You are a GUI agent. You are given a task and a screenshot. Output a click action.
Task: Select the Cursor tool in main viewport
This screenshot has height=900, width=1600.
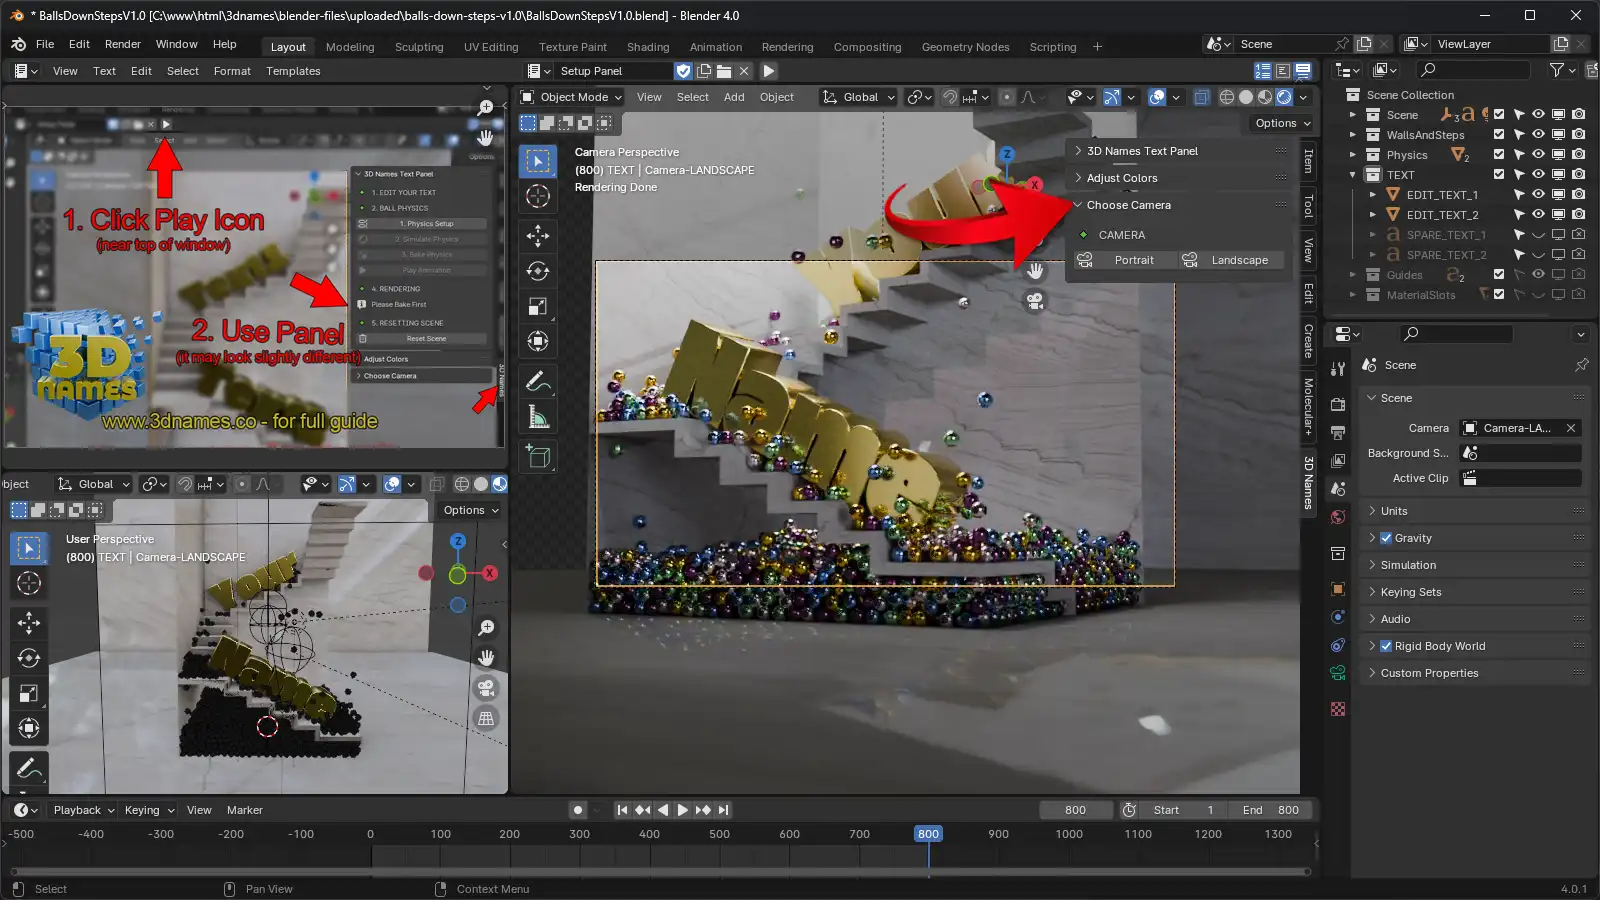pyautogui.click(x=538, y=196)
